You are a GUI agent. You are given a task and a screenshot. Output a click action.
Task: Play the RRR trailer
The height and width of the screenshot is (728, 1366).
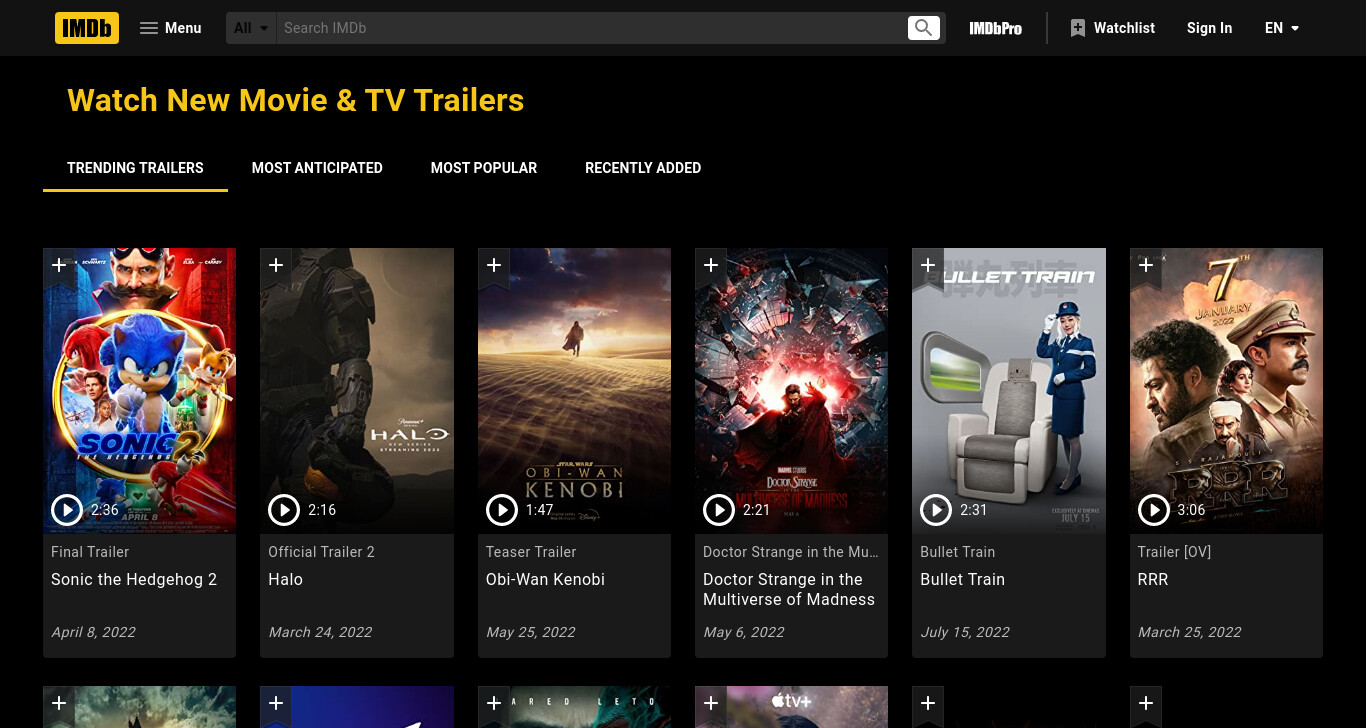point(1154,510)
